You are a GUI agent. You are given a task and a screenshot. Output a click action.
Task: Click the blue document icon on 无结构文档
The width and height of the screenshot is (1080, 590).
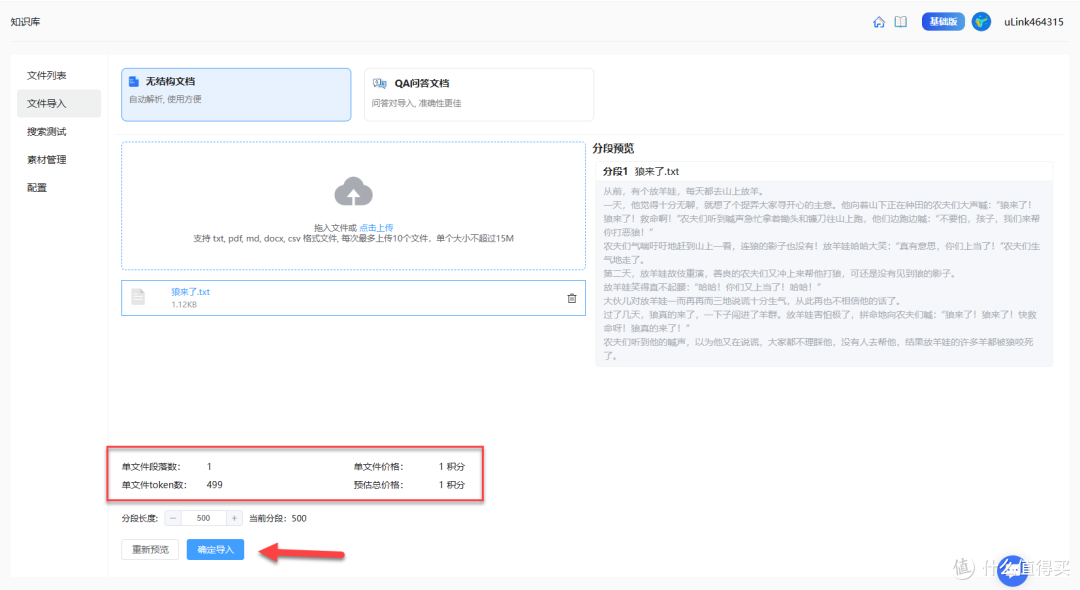coord(134,82)
